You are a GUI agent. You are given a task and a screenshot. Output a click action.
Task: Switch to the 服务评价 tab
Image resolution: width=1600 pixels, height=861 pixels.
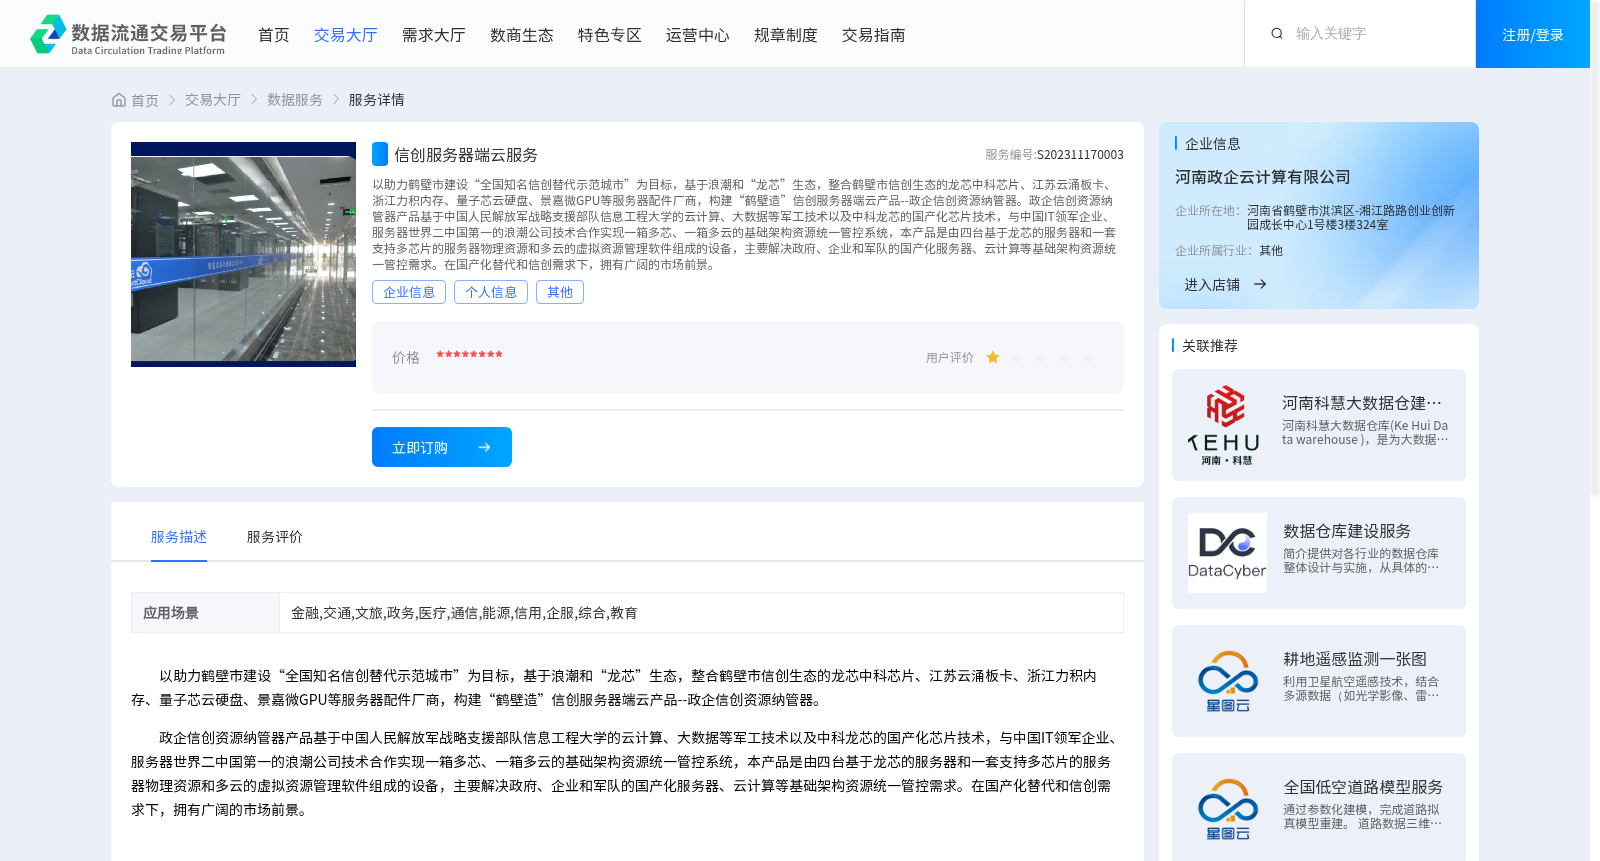pos(275,537)
